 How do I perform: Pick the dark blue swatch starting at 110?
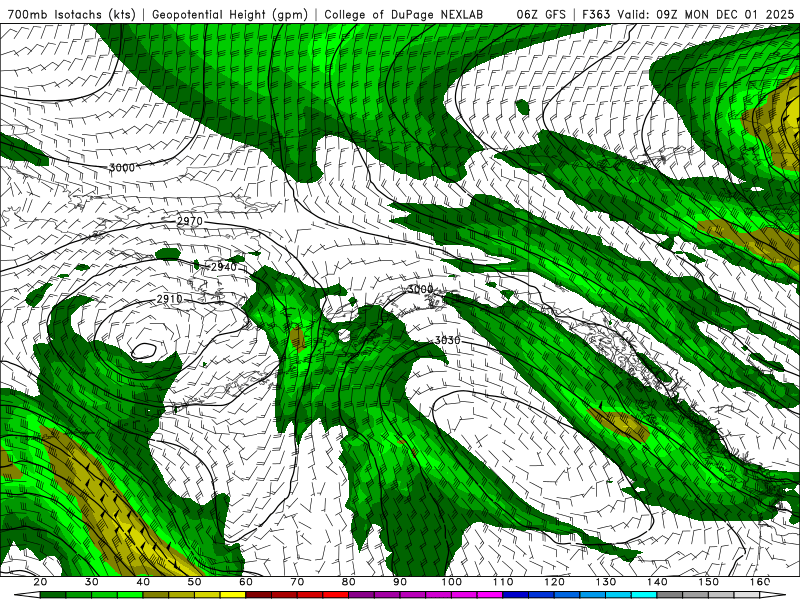click(515, 595)
